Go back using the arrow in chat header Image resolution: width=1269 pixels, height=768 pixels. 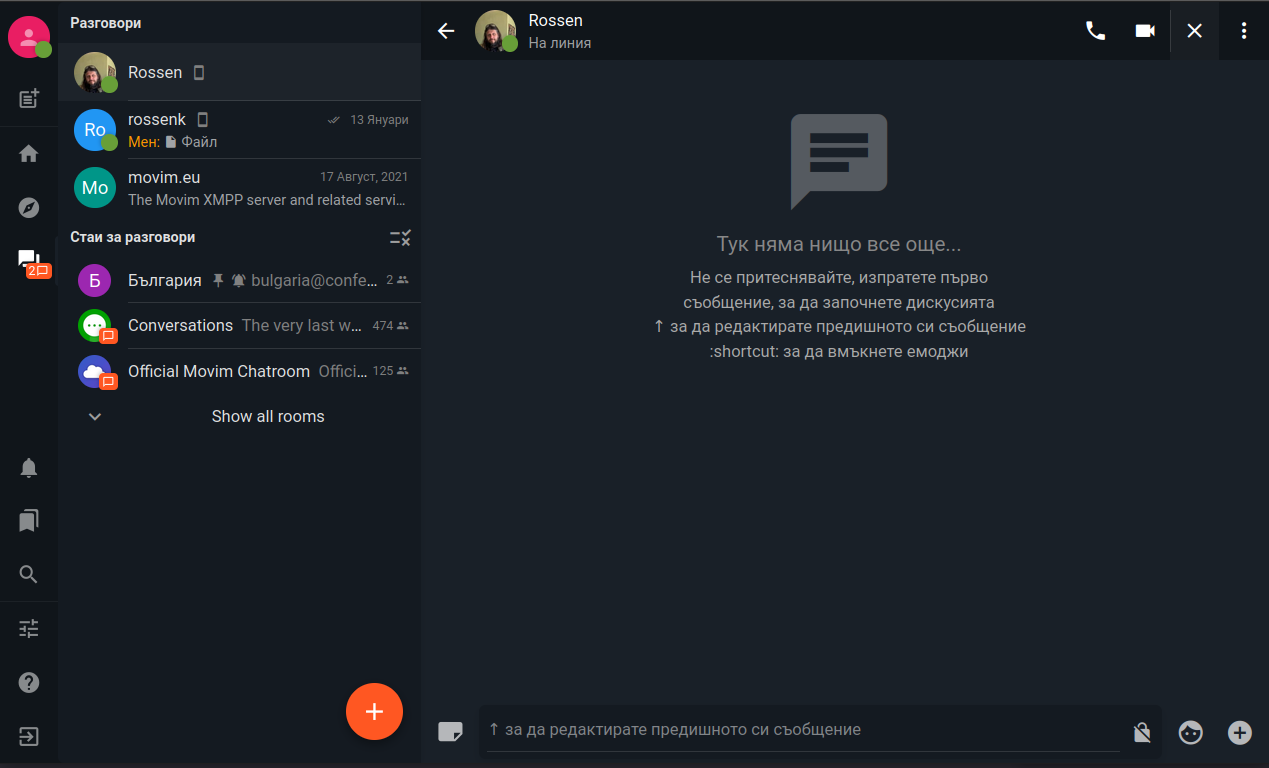coord(446,31)
